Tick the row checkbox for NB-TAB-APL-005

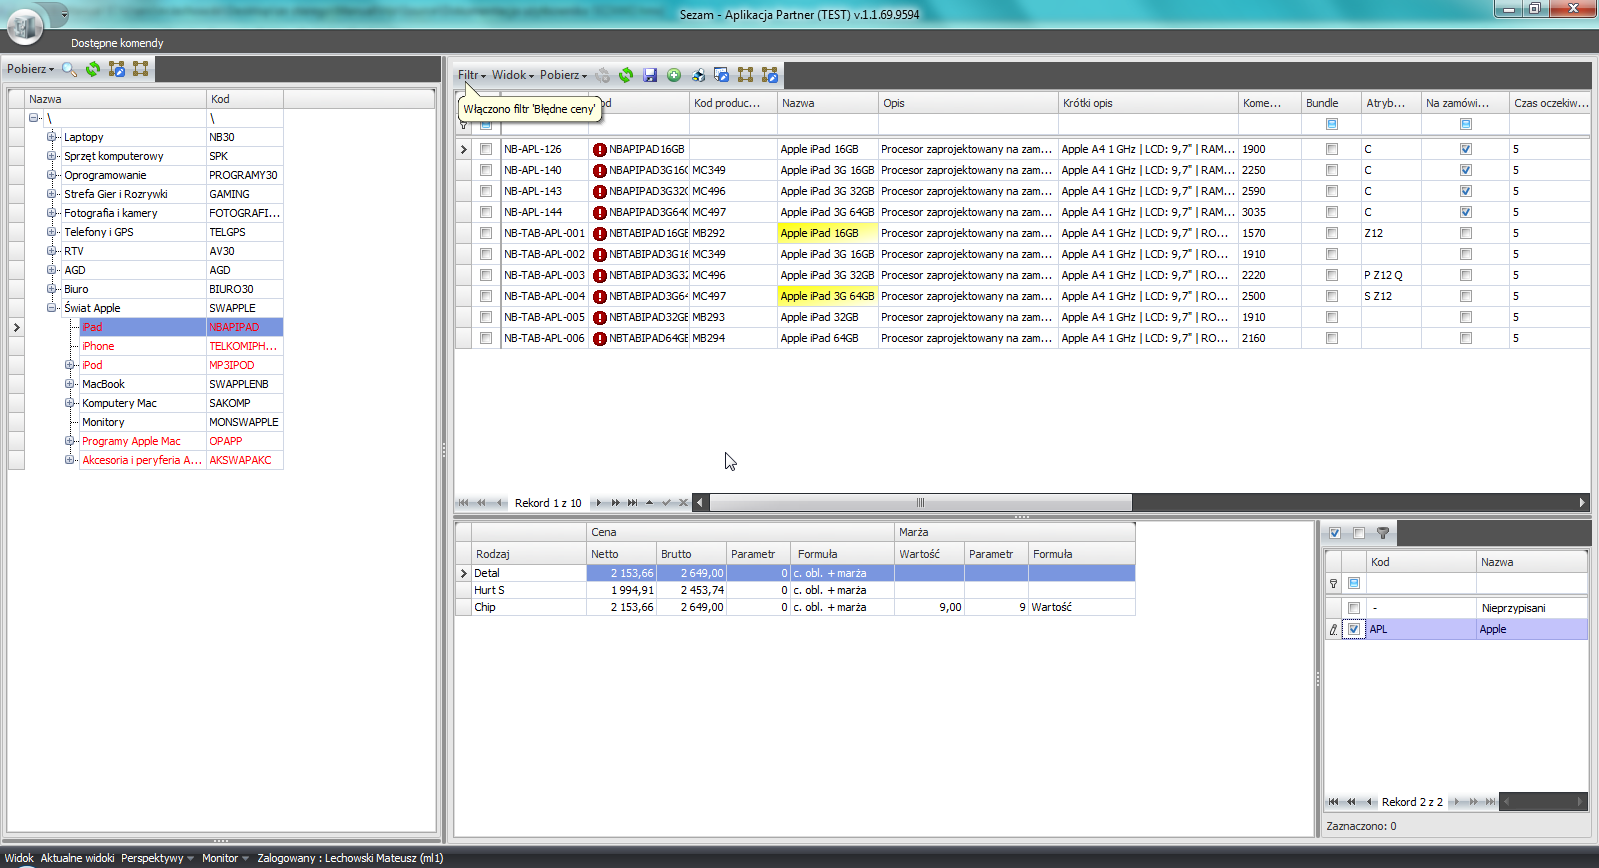486,317
